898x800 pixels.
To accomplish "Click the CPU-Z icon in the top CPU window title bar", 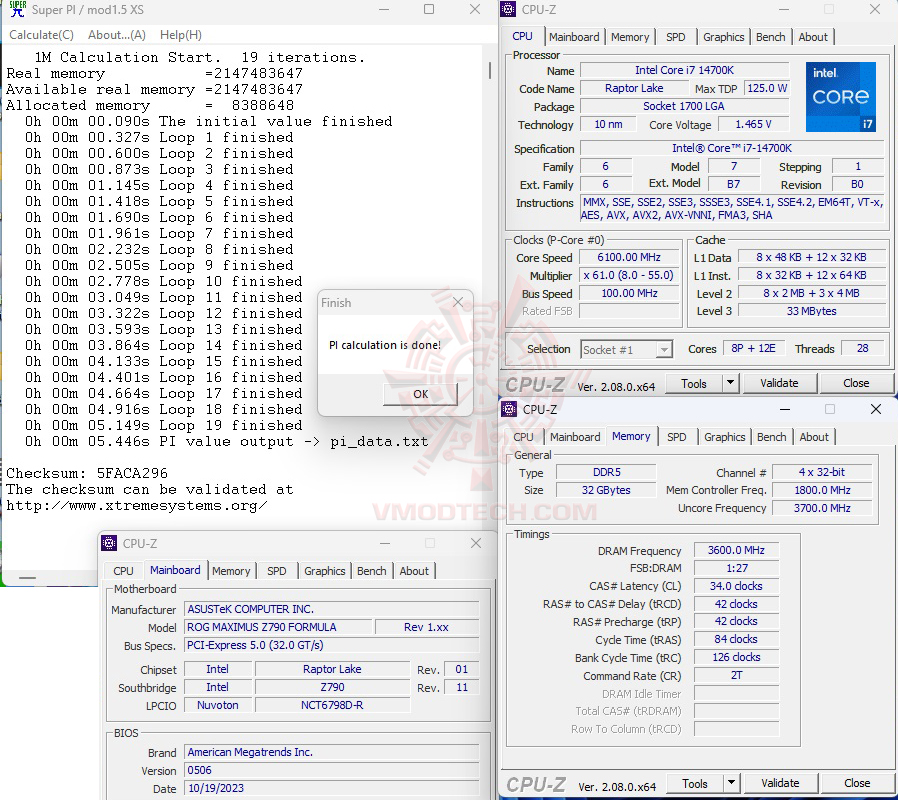I will tap(508, 9).
